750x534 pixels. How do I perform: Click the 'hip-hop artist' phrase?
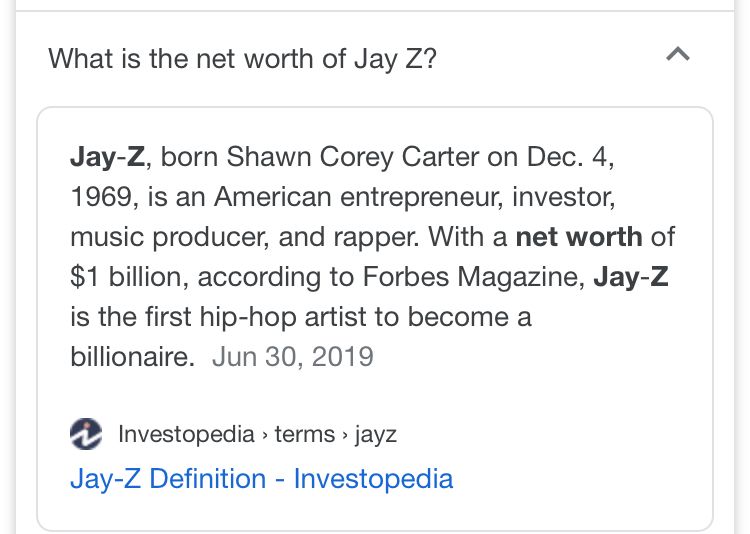click(x=283, y=317)
